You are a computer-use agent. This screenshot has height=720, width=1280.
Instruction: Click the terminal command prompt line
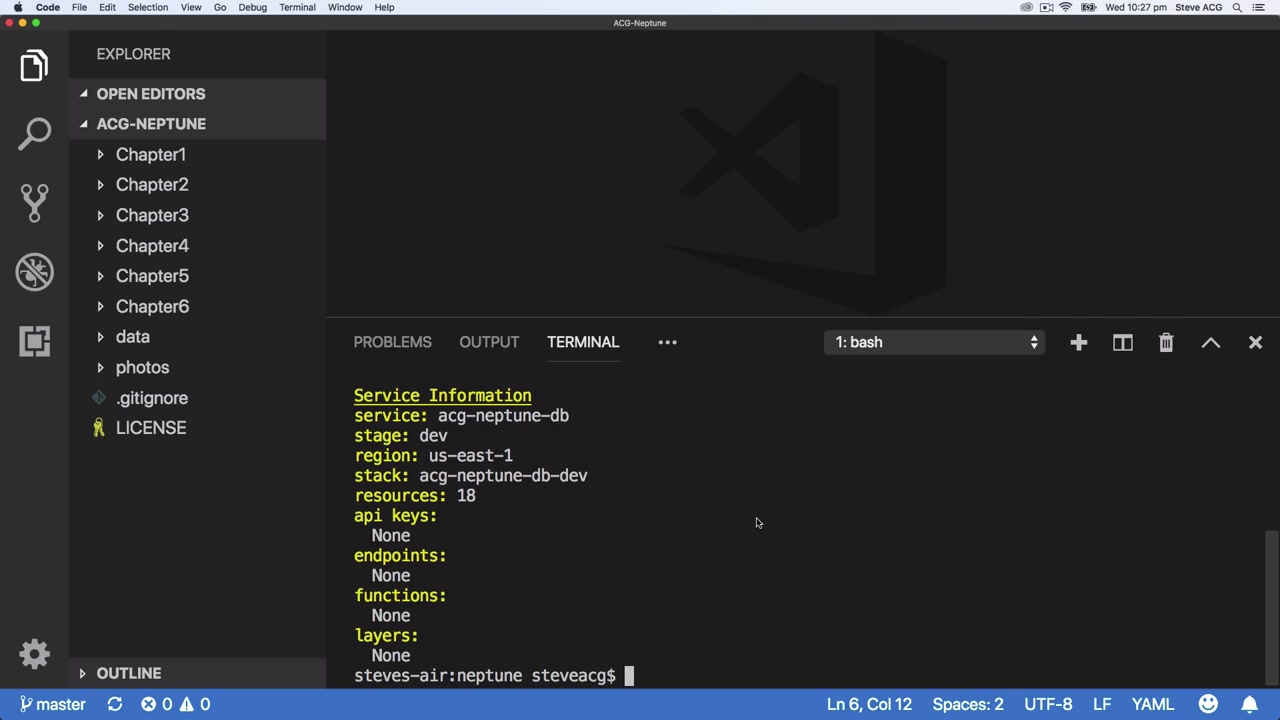(x=494, y=676)
